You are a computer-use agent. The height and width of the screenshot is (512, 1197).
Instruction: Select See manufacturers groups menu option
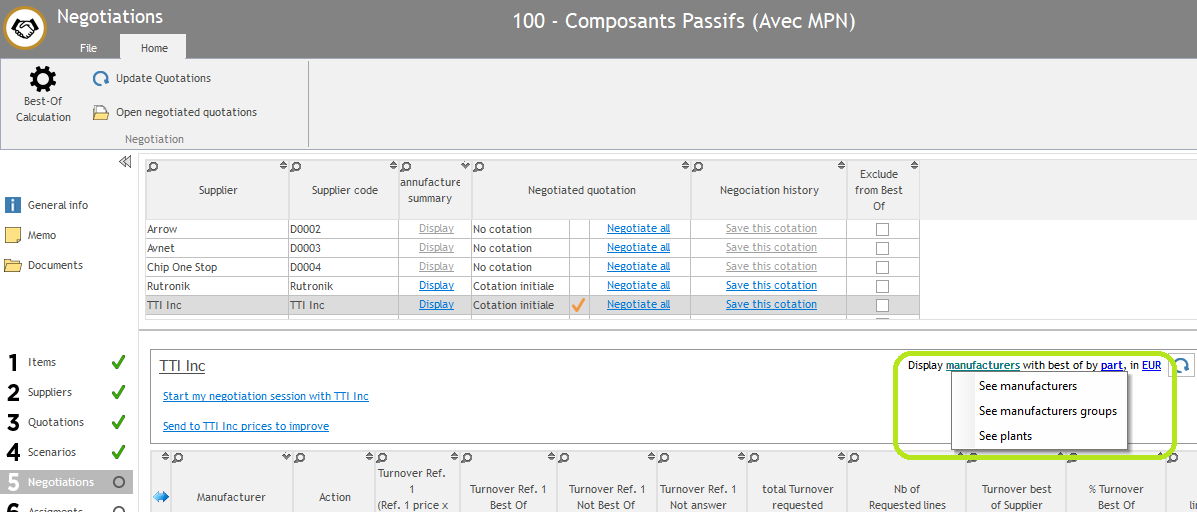click(x=1047, y=411)
